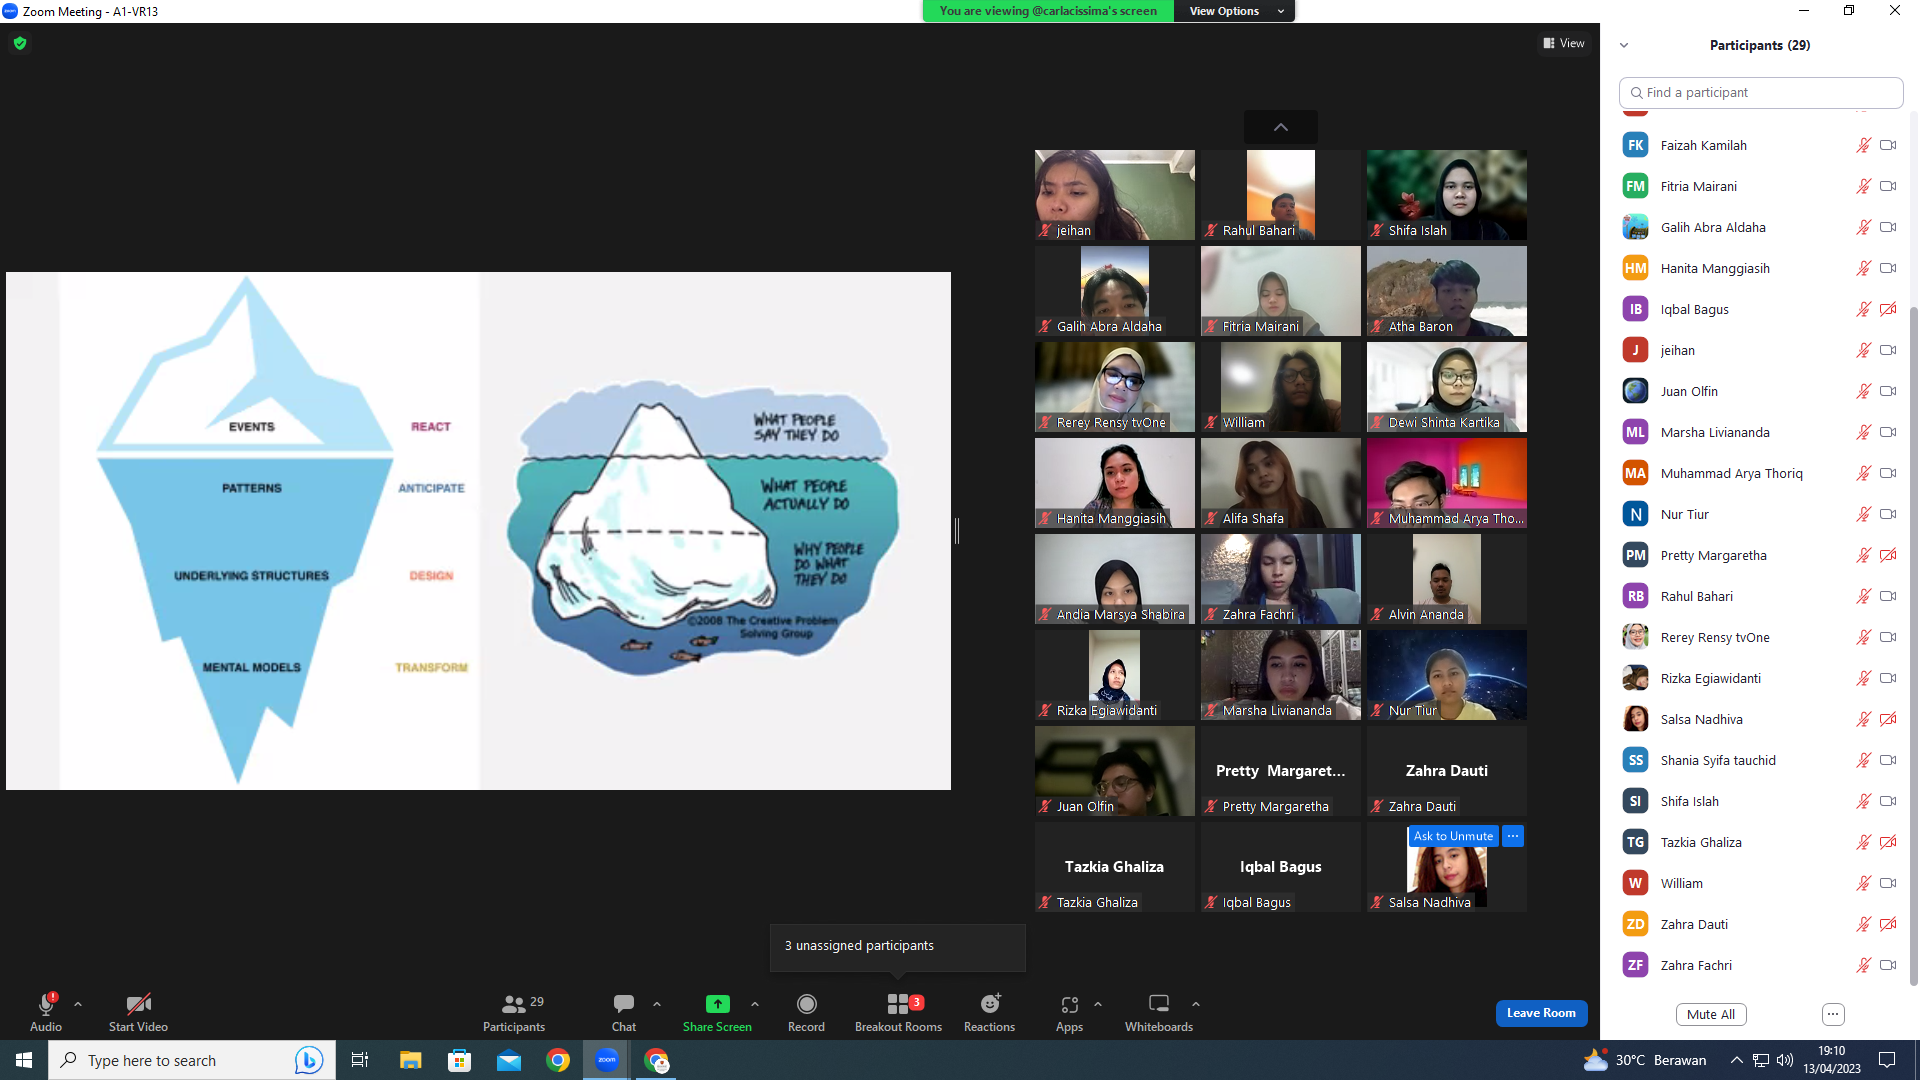Expand the chat options arrow next to Chat
The height and width of the screenshot is (1080, 1920).
click(x=657, y=1004)
